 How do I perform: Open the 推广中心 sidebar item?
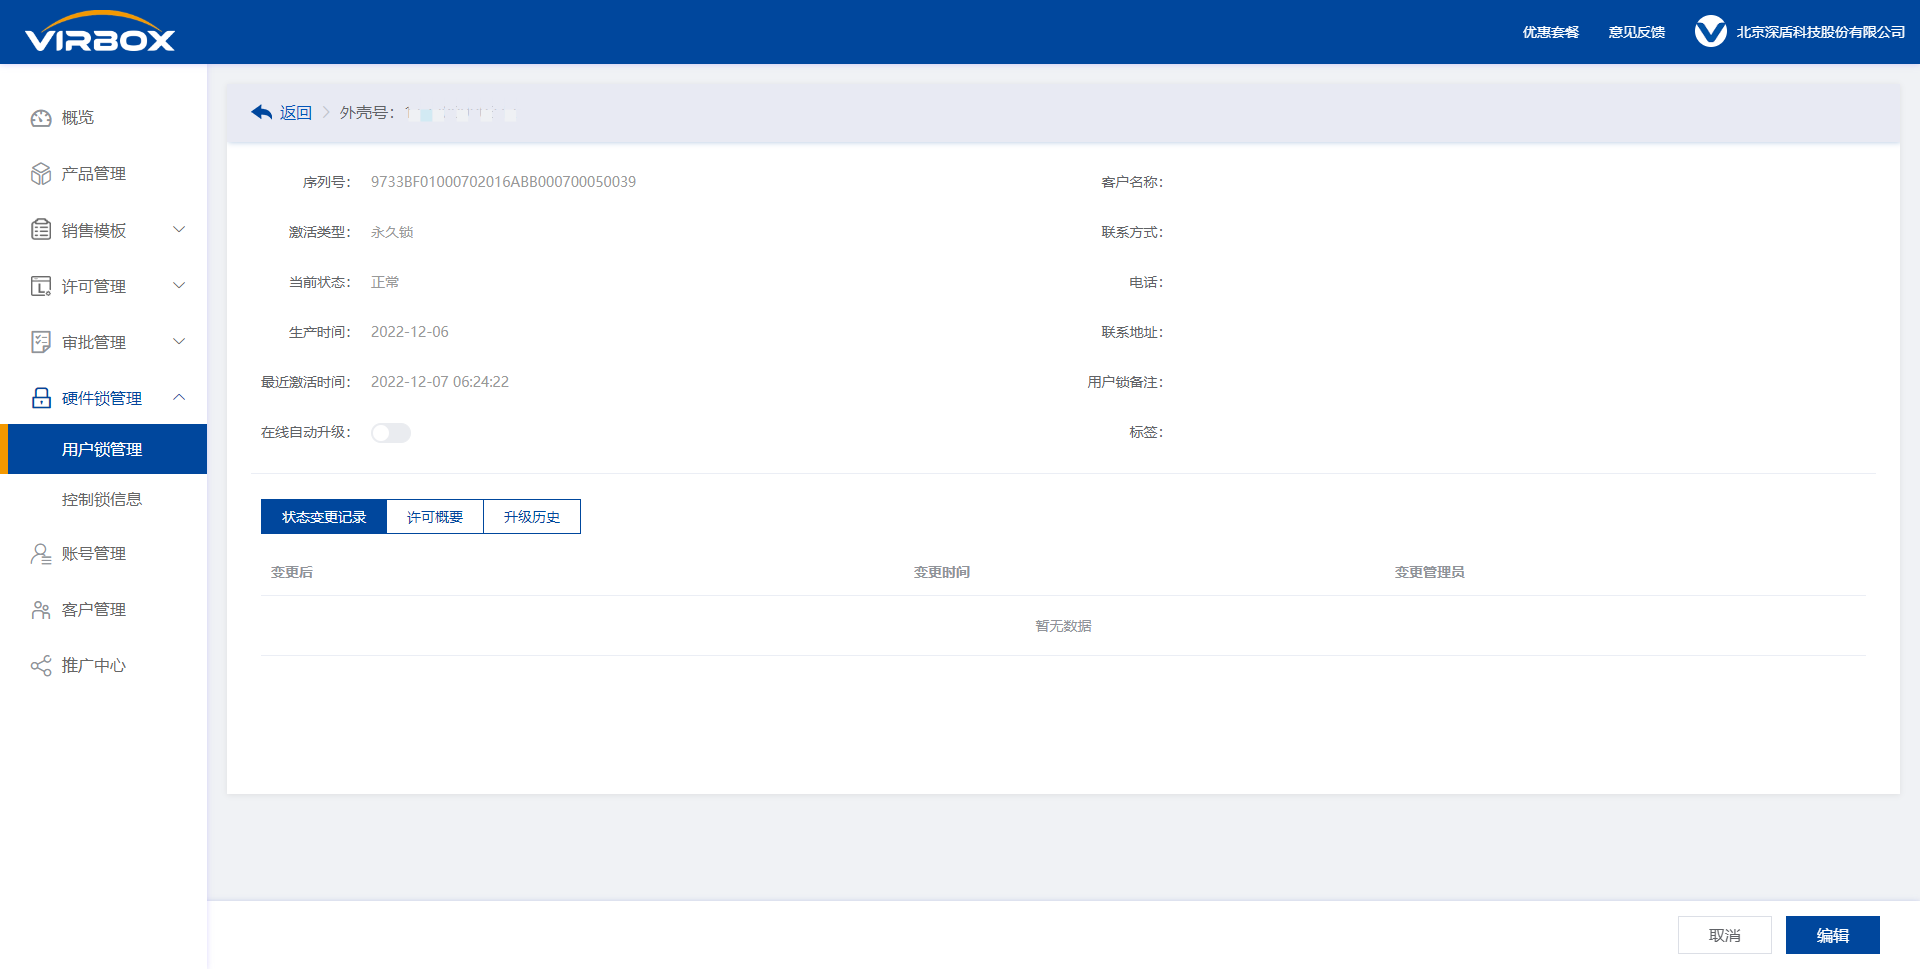click(x=104, y=666)
